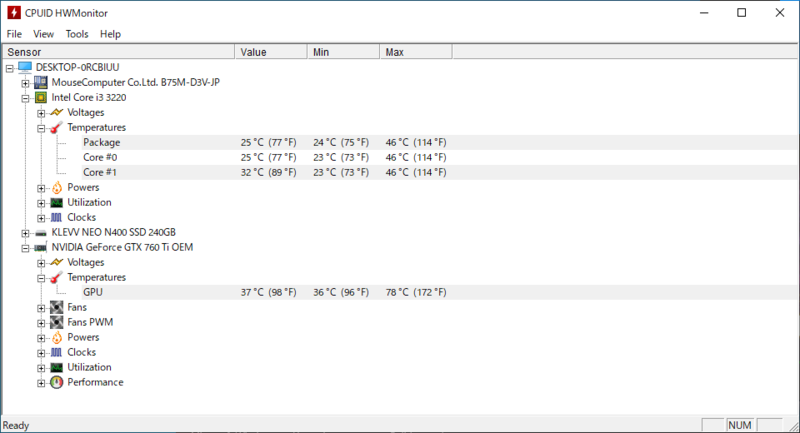Expand the GPU Utilization branch

coord(41,368)
